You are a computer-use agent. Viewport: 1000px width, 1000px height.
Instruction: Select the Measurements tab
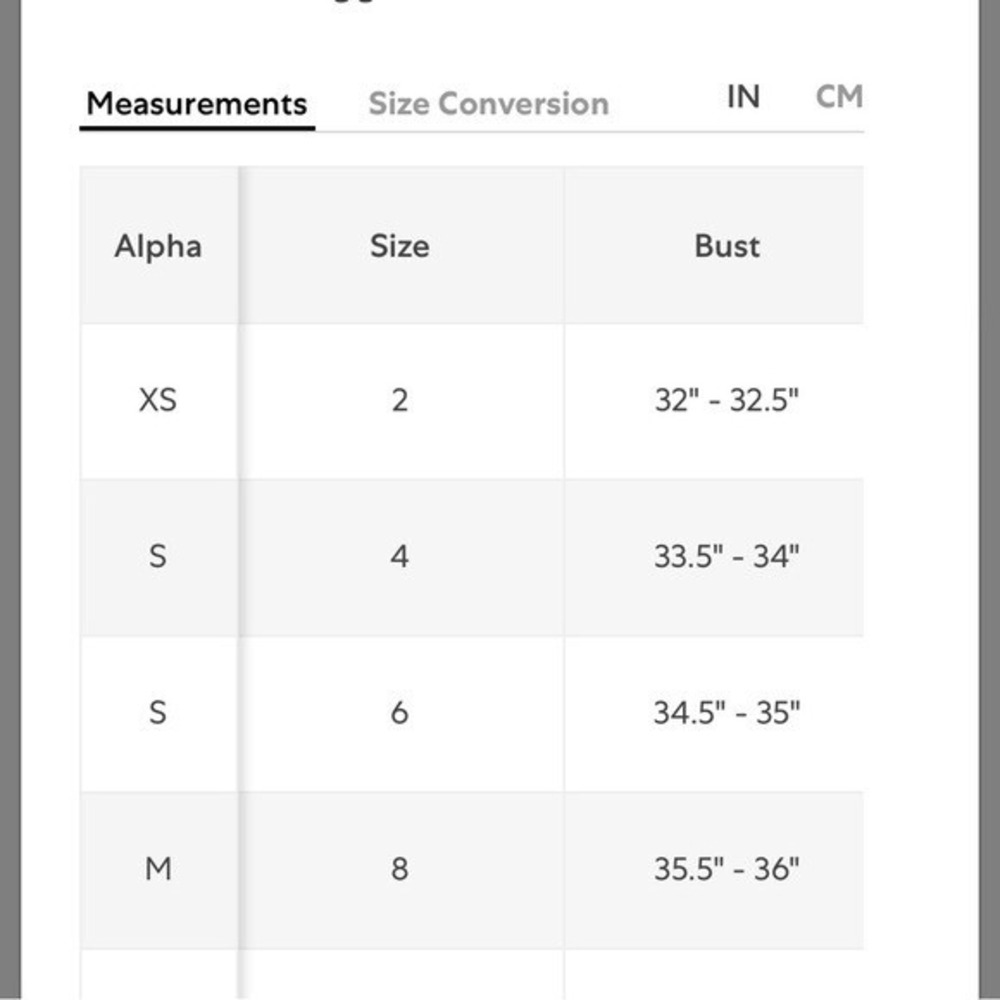pyautogui.click(x=197, y=104)
